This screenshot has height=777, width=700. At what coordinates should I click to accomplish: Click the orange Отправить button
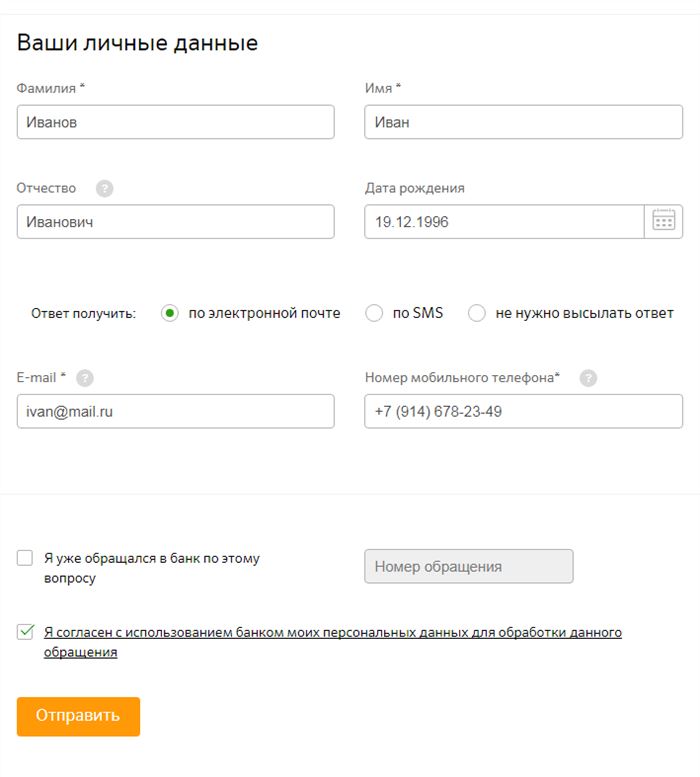[x=78, y=716]
